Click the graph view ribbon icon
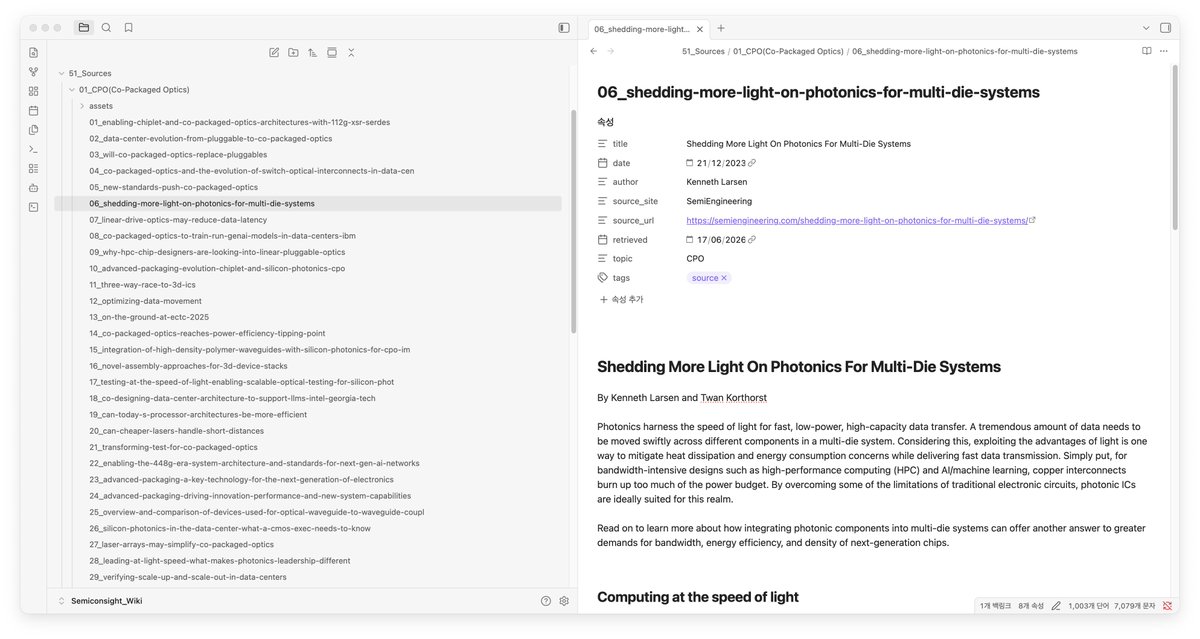 click(x=33, y=72)
